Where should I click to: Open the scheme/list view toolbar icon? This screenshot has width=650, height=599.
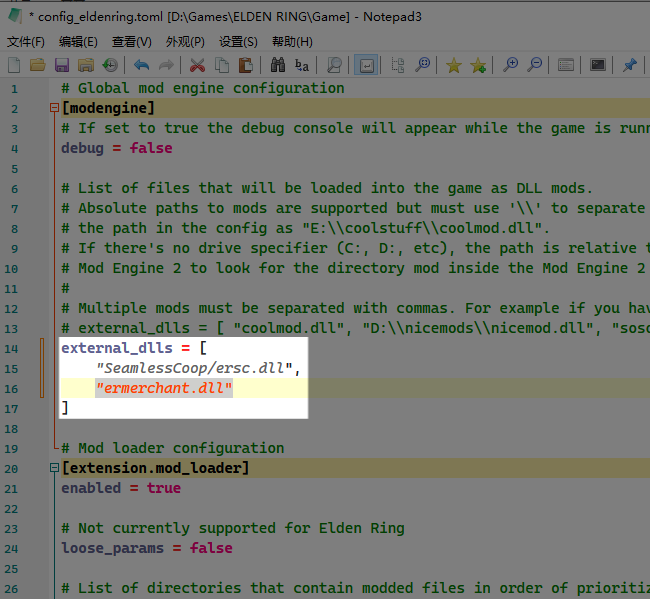[566, 65]
